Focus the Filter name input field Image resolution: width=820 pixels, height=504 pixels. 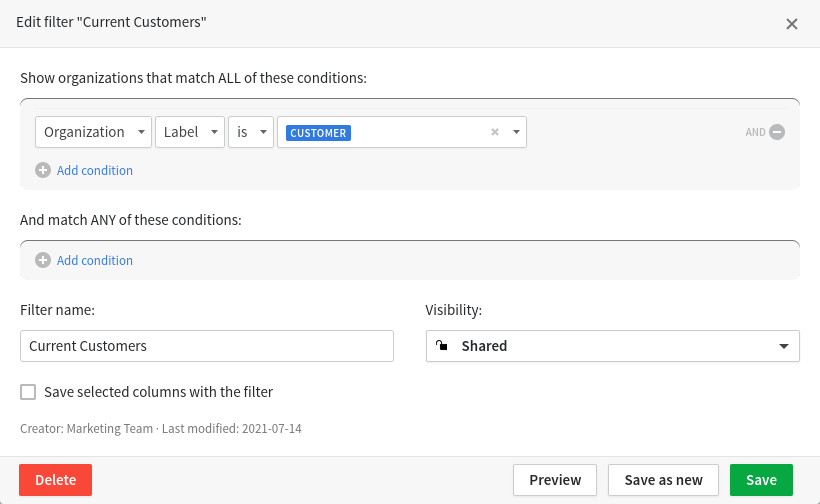pyautogui.click(x=207, y=346)
